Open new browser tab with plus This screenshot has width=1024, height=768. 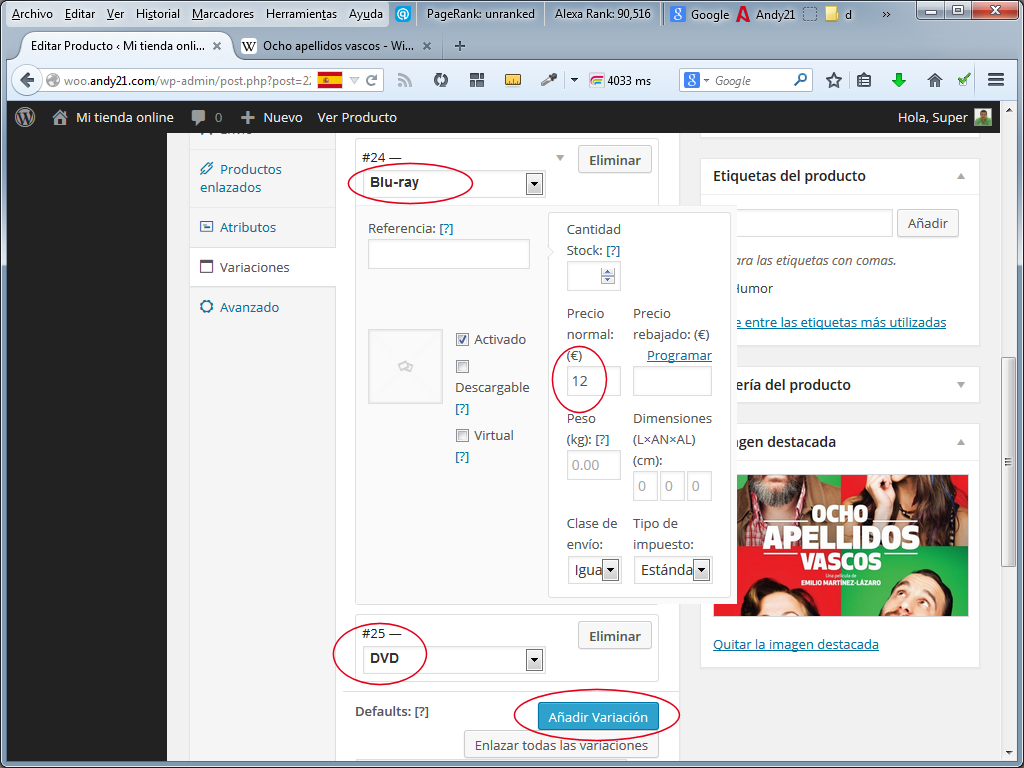tap(460, 46)
